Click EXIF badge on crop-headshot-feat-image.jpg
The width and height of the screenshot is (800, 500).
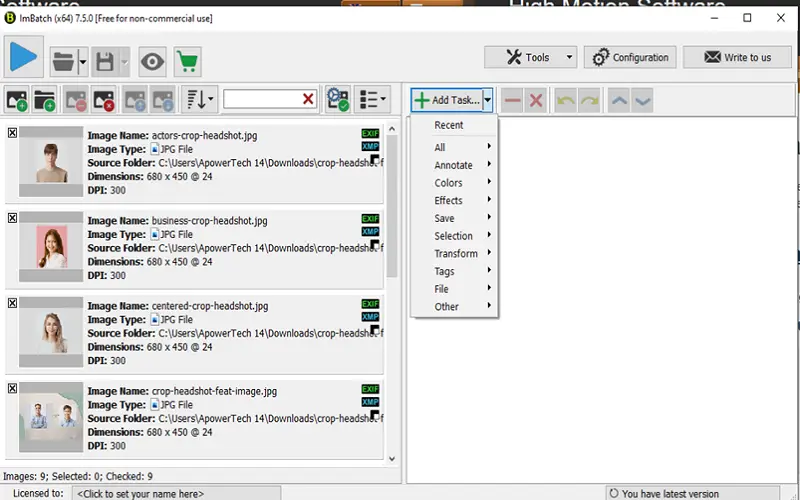pyautogui.click(x=370, y=389)
